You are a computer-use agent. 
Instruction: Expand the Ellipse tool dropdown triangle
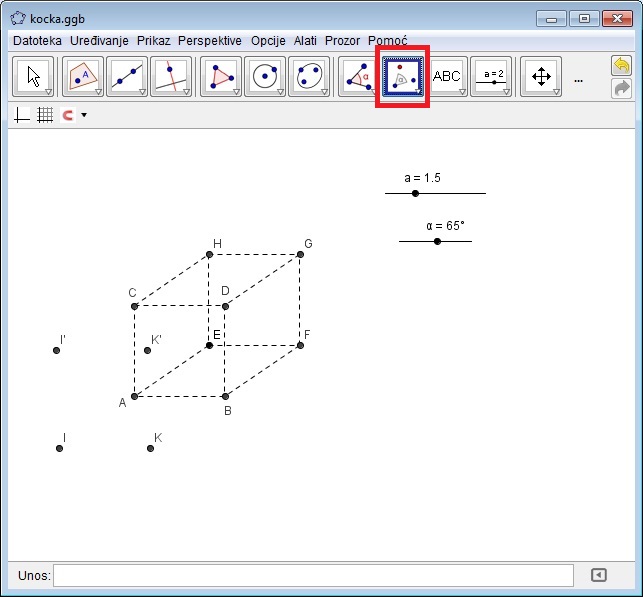[324, 92]
